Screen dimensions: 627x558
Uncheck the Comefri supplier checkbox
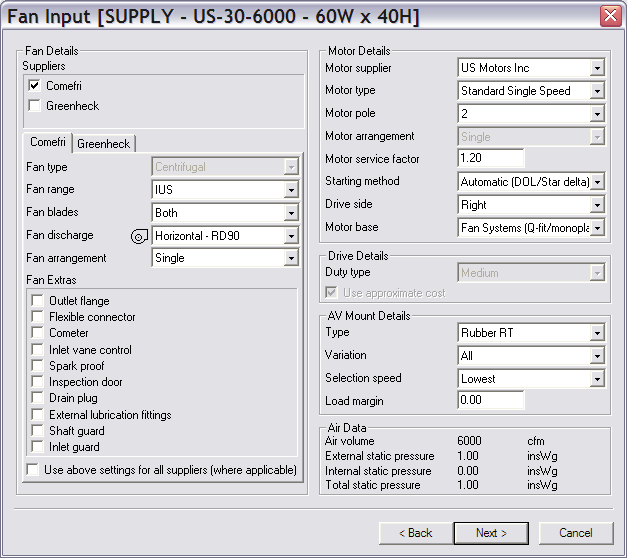click(35, 86)
